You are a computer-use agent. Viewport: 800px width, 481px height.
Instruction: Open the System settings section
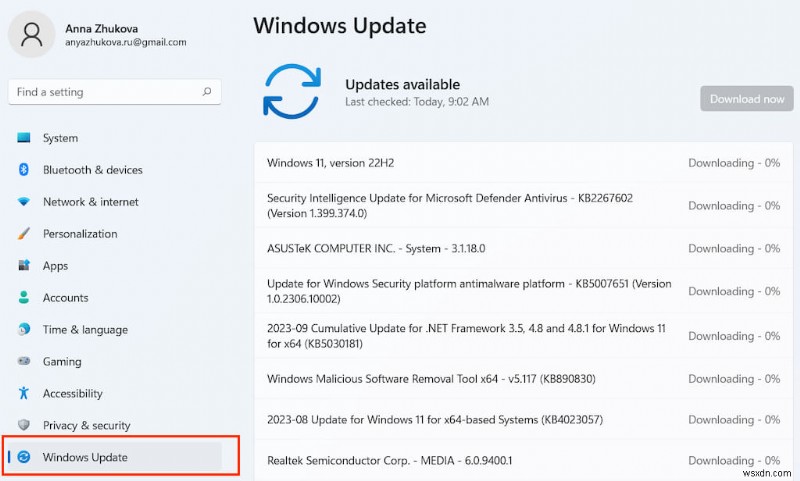60,138
